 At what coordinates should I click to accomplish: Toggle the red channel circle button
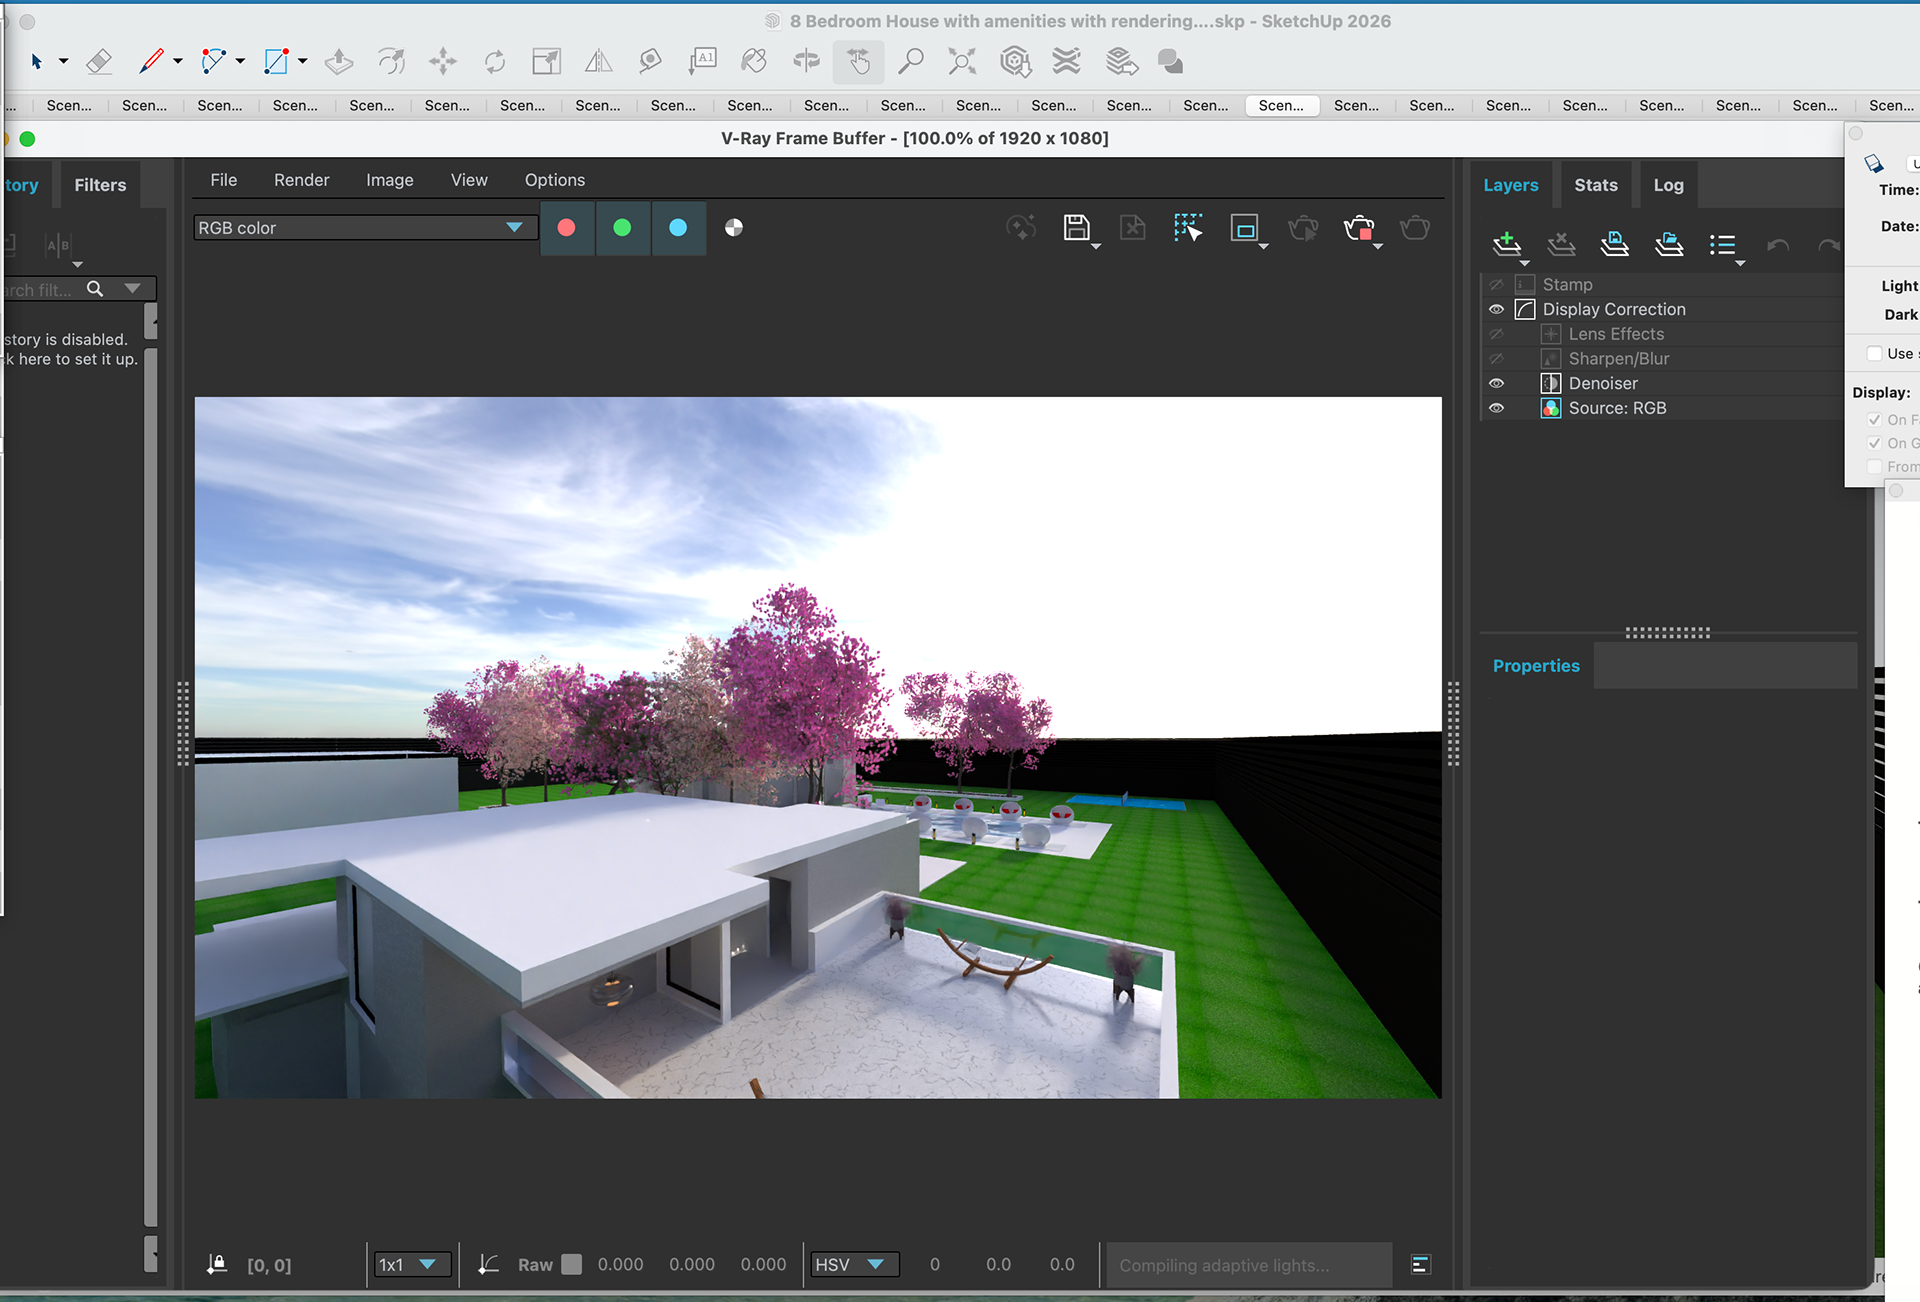tap(566, 228)
